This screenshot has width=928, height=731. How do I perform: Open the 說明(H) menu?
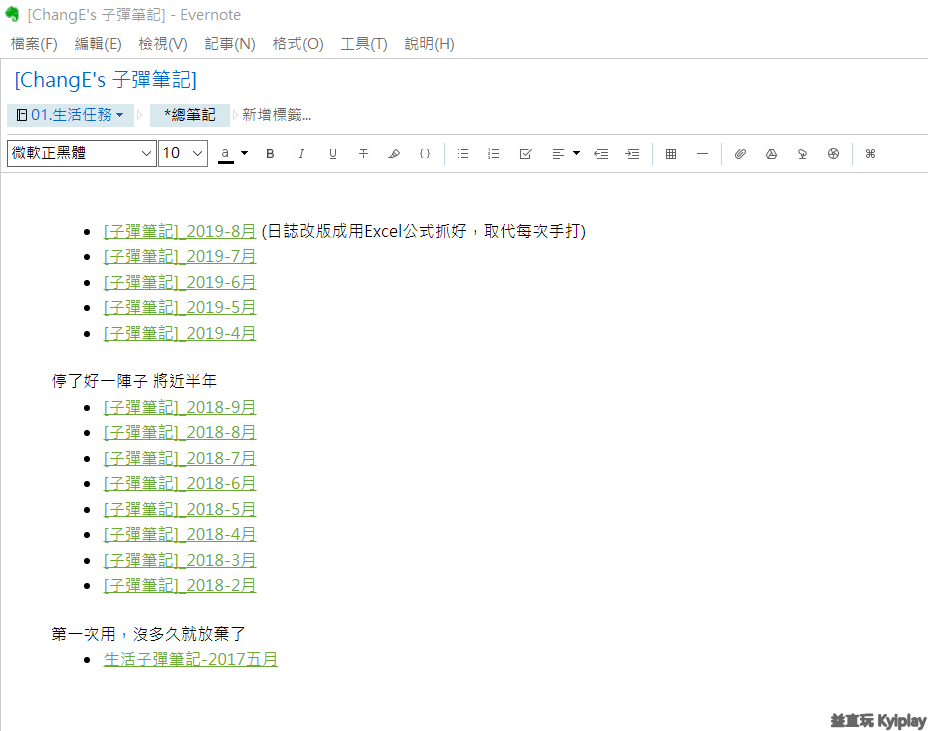coord(429,44)
